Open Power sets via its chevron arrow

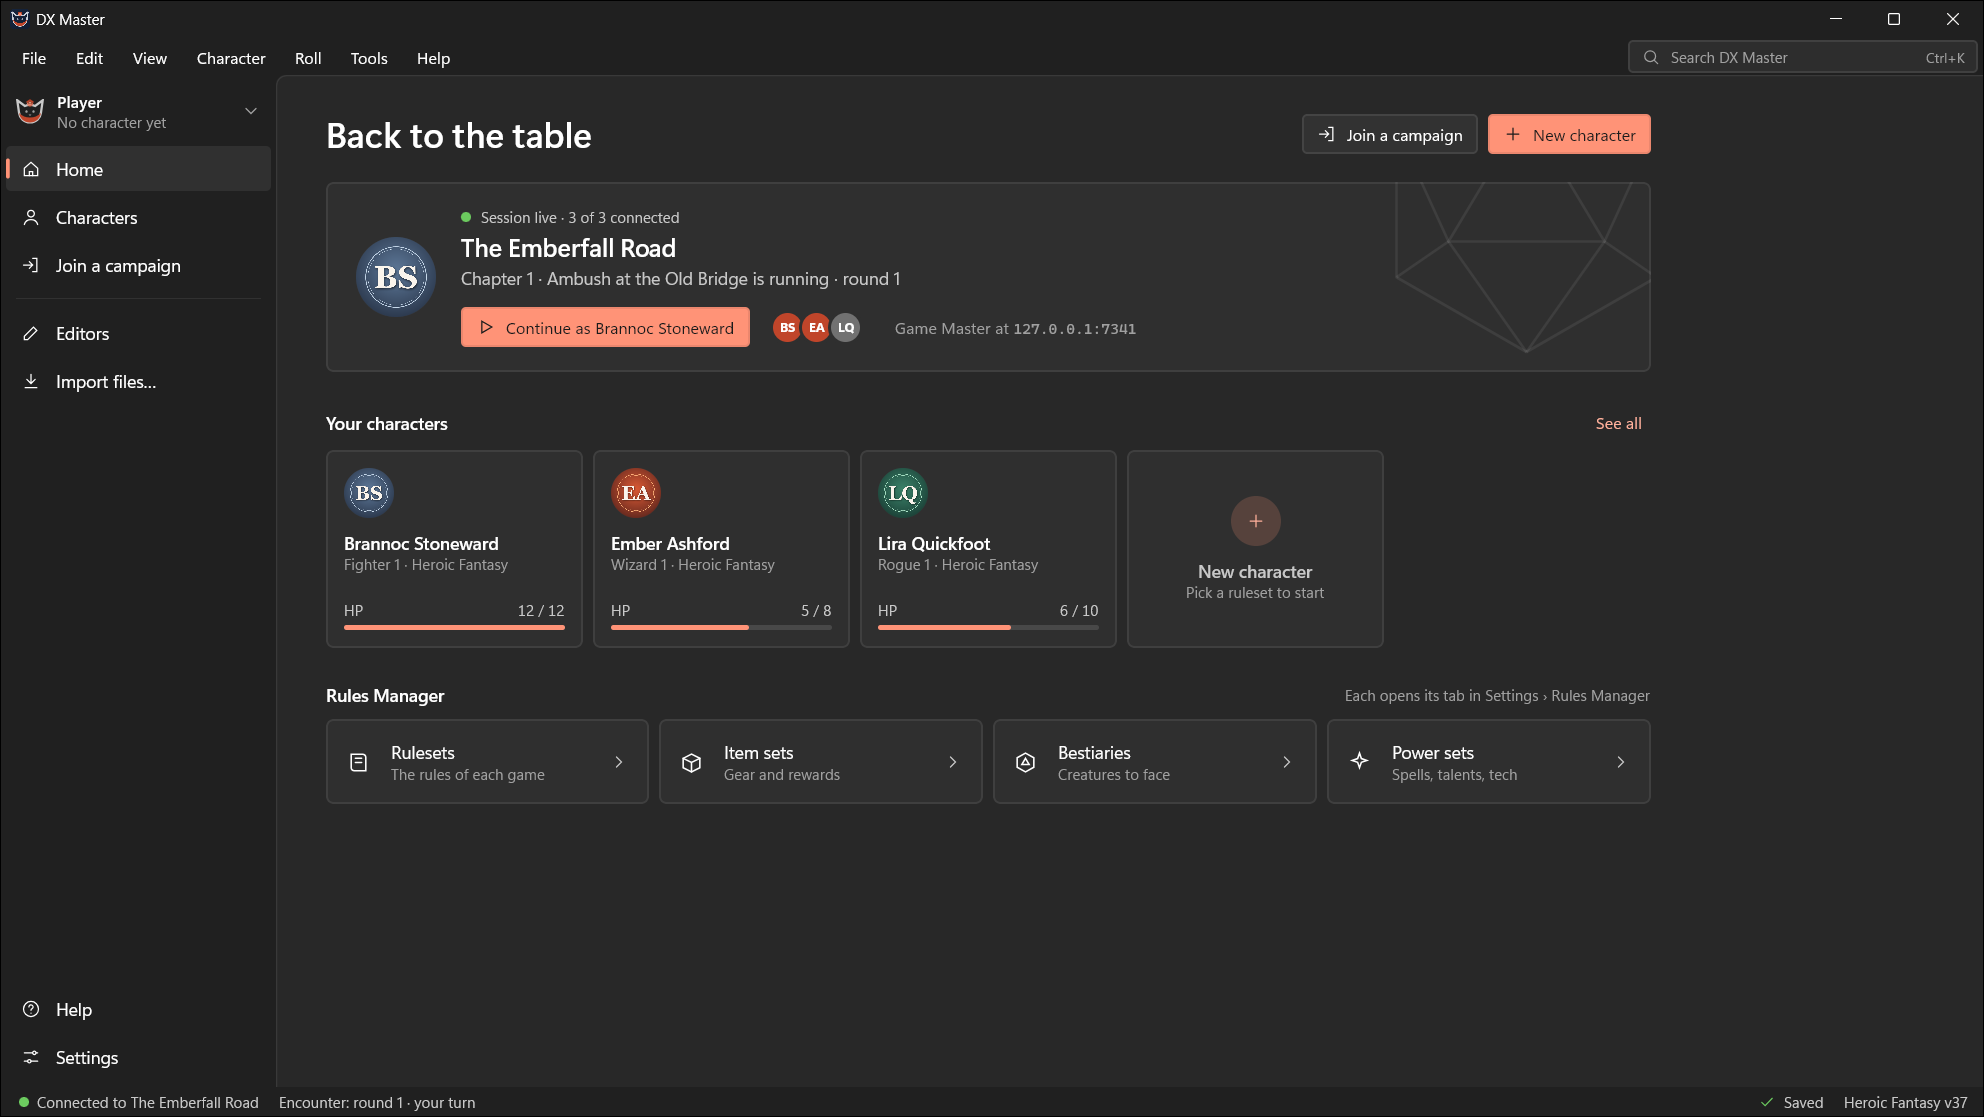1621,762
